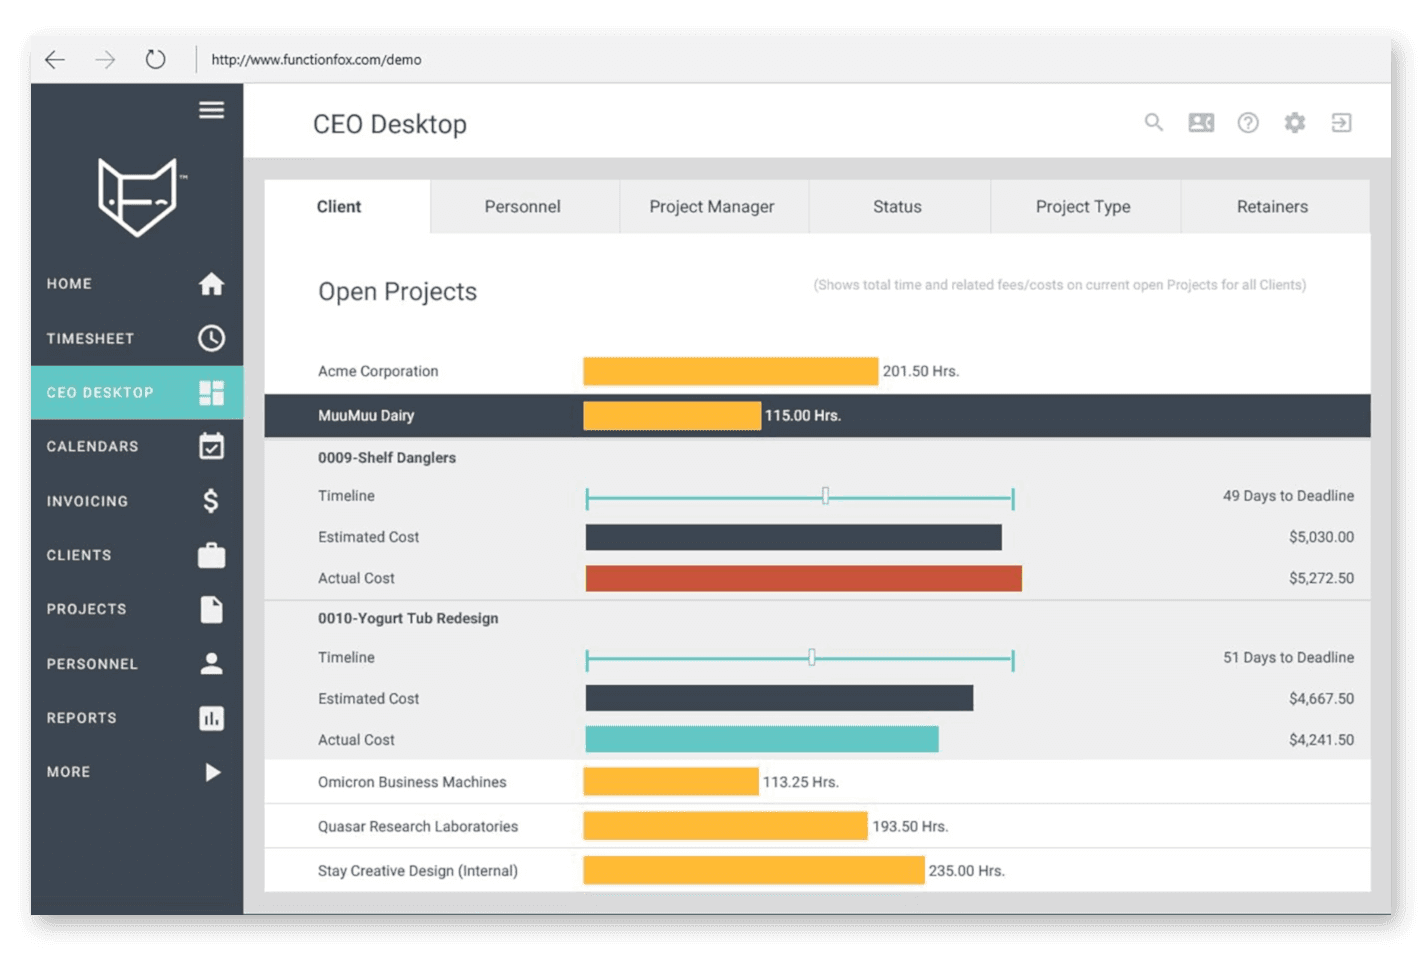This screenshot has height=960, width=1428.
Task: Open the HOME sidebar menu label
Action: click(69, 284)
